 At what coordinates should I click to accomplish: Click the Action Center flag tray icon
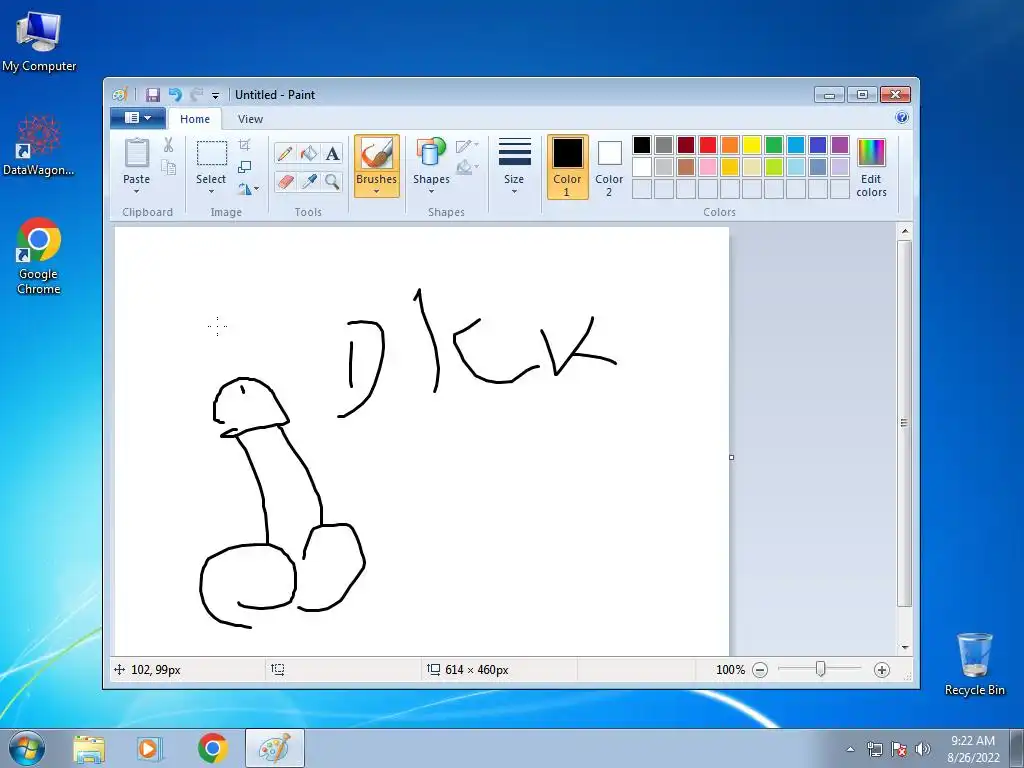tap(899, 749)
